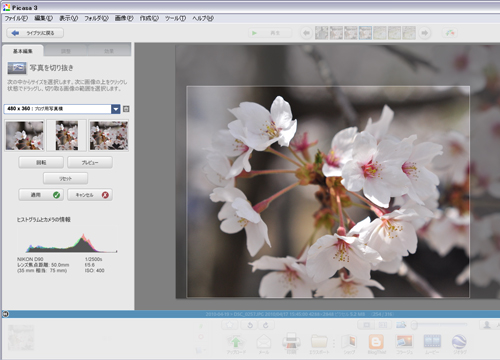Switch to the middle edit tab
Image resolution: width=500 pixels, height=360 pixels.
point(66,51)
